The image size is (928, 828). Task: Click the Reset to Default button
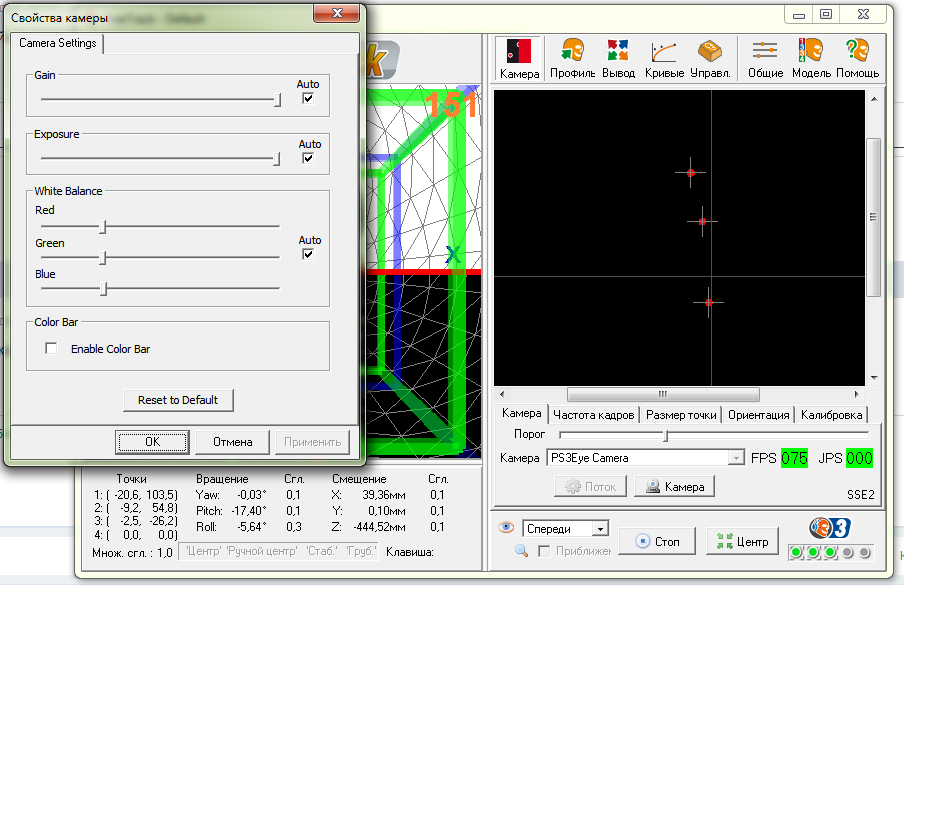178,400
